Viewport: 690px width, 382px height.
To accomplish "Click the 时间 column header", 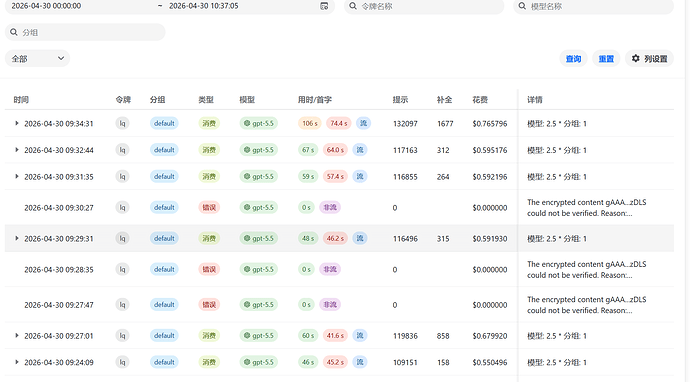I will click(21, 99).
